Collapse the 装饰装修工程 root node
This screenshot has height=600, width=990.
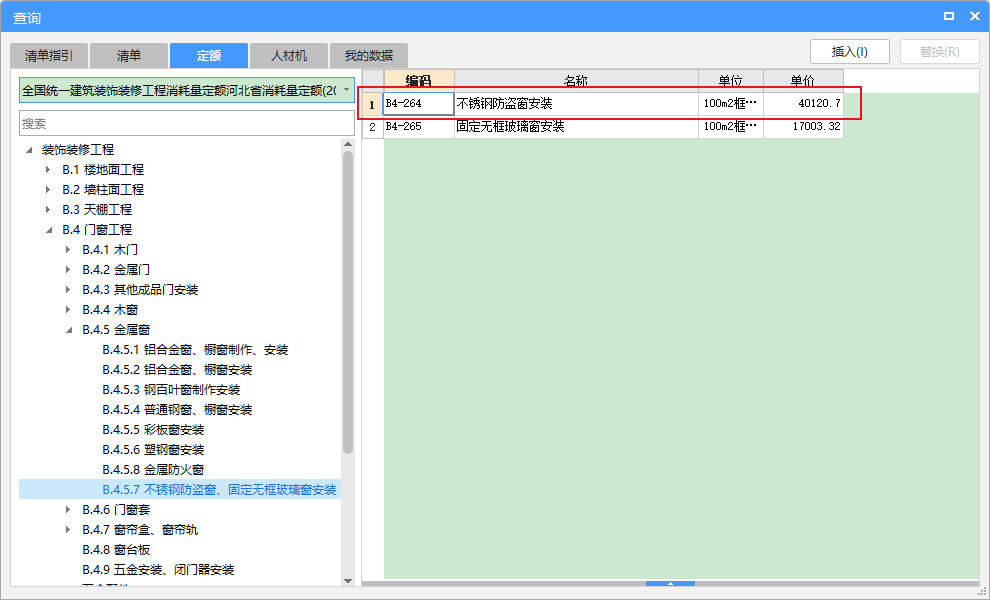tap(29, 150)
